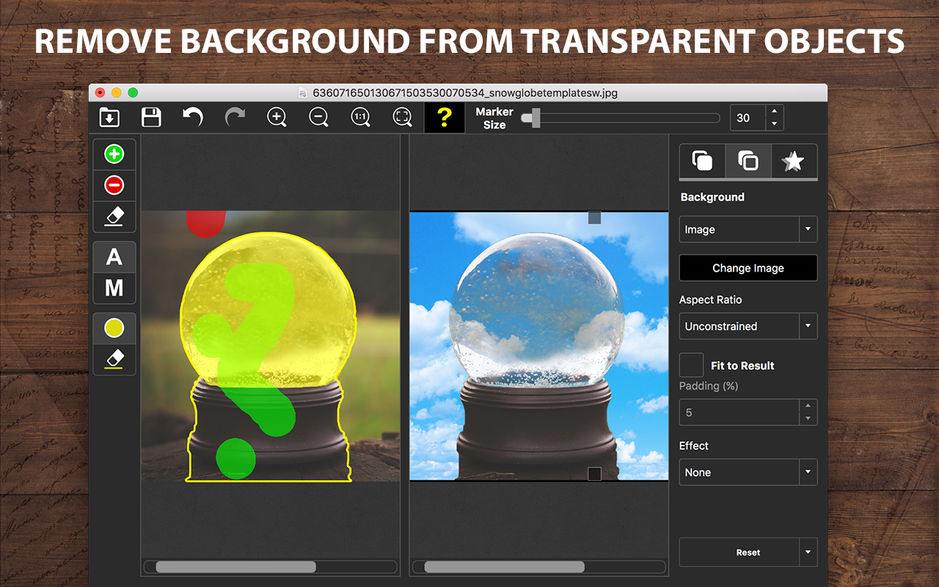Open the Background type dropdown showing Image
Viewport: 939px width, 587px height.
(x=747, y=229)
